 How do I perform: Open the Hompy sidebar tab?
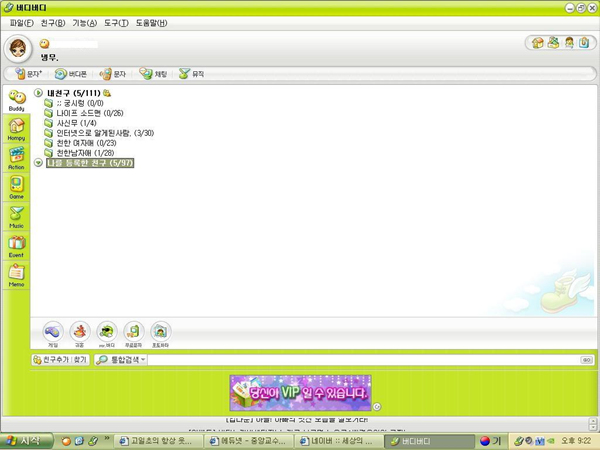click(16, 129)
